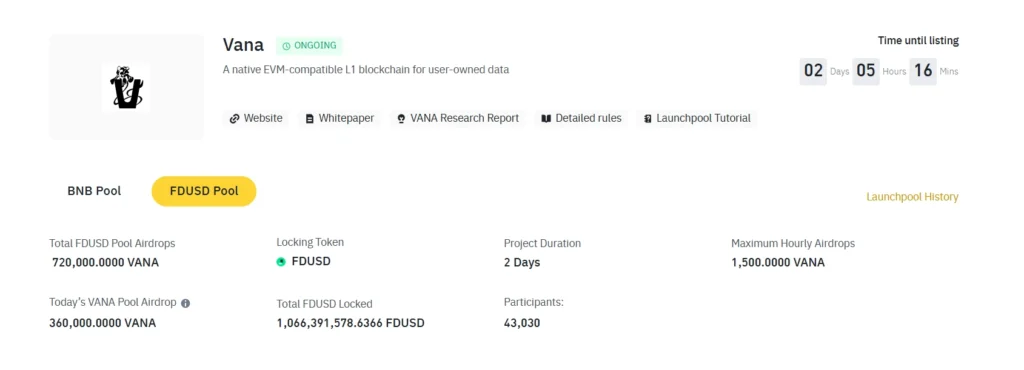Click the icon beside Launchpool Tutorial

pos(647,119)
